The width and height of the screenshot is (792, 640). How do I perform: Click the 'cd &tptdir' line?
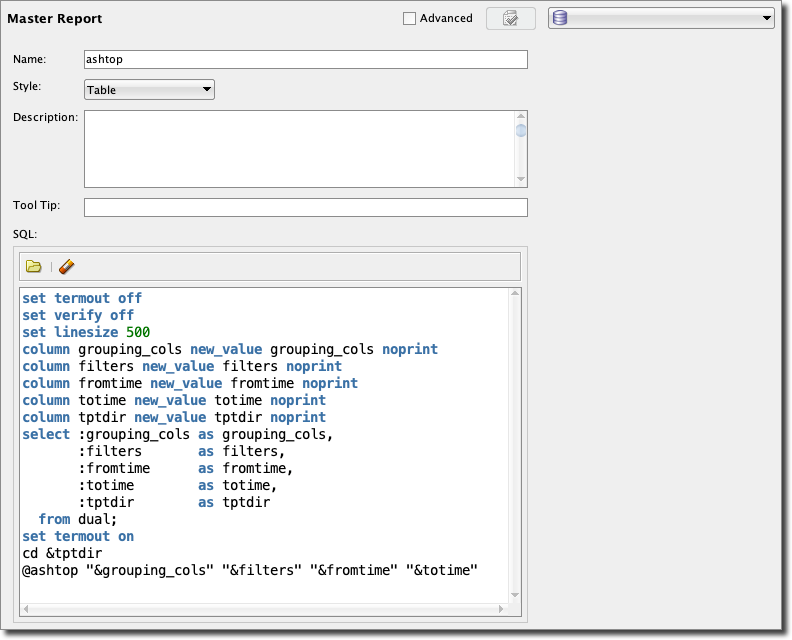62,554
